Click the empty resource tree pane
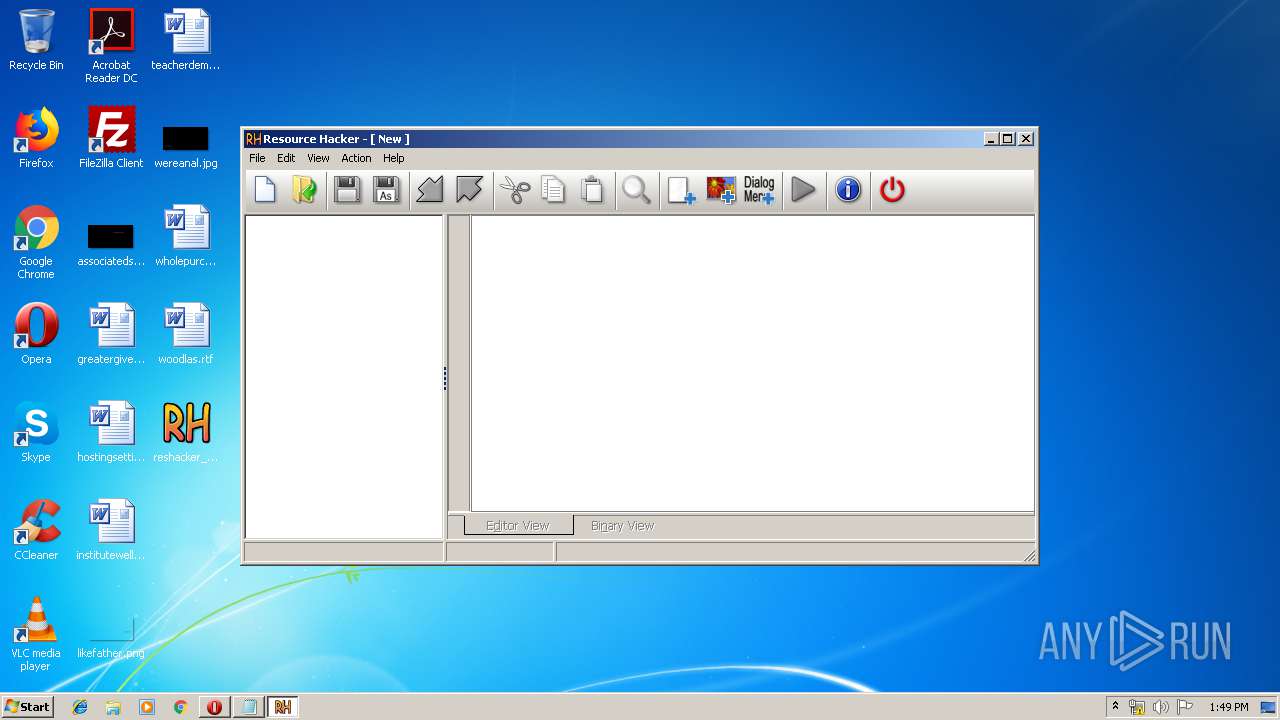1280x720 pixels. 344,377
